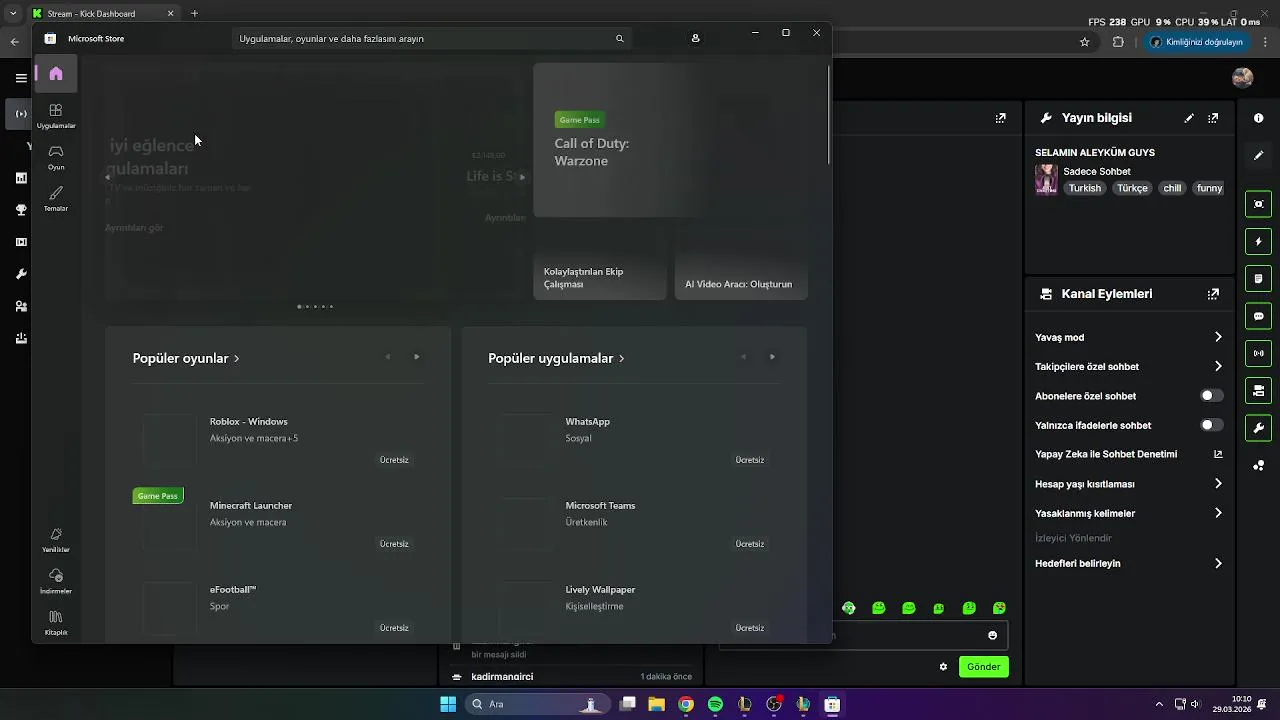Toggle the wrench panel icon in right rail
The width and height of the screenshot is (1280, 720).
(x=1258, y=428)
